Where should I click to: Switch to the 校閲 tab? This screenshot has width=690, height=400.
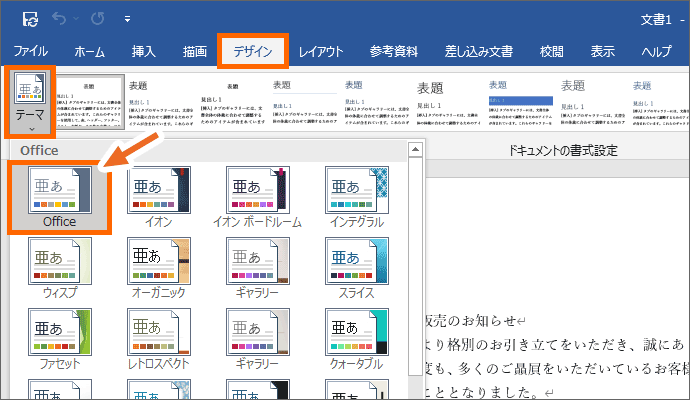(x=551, y=51)
